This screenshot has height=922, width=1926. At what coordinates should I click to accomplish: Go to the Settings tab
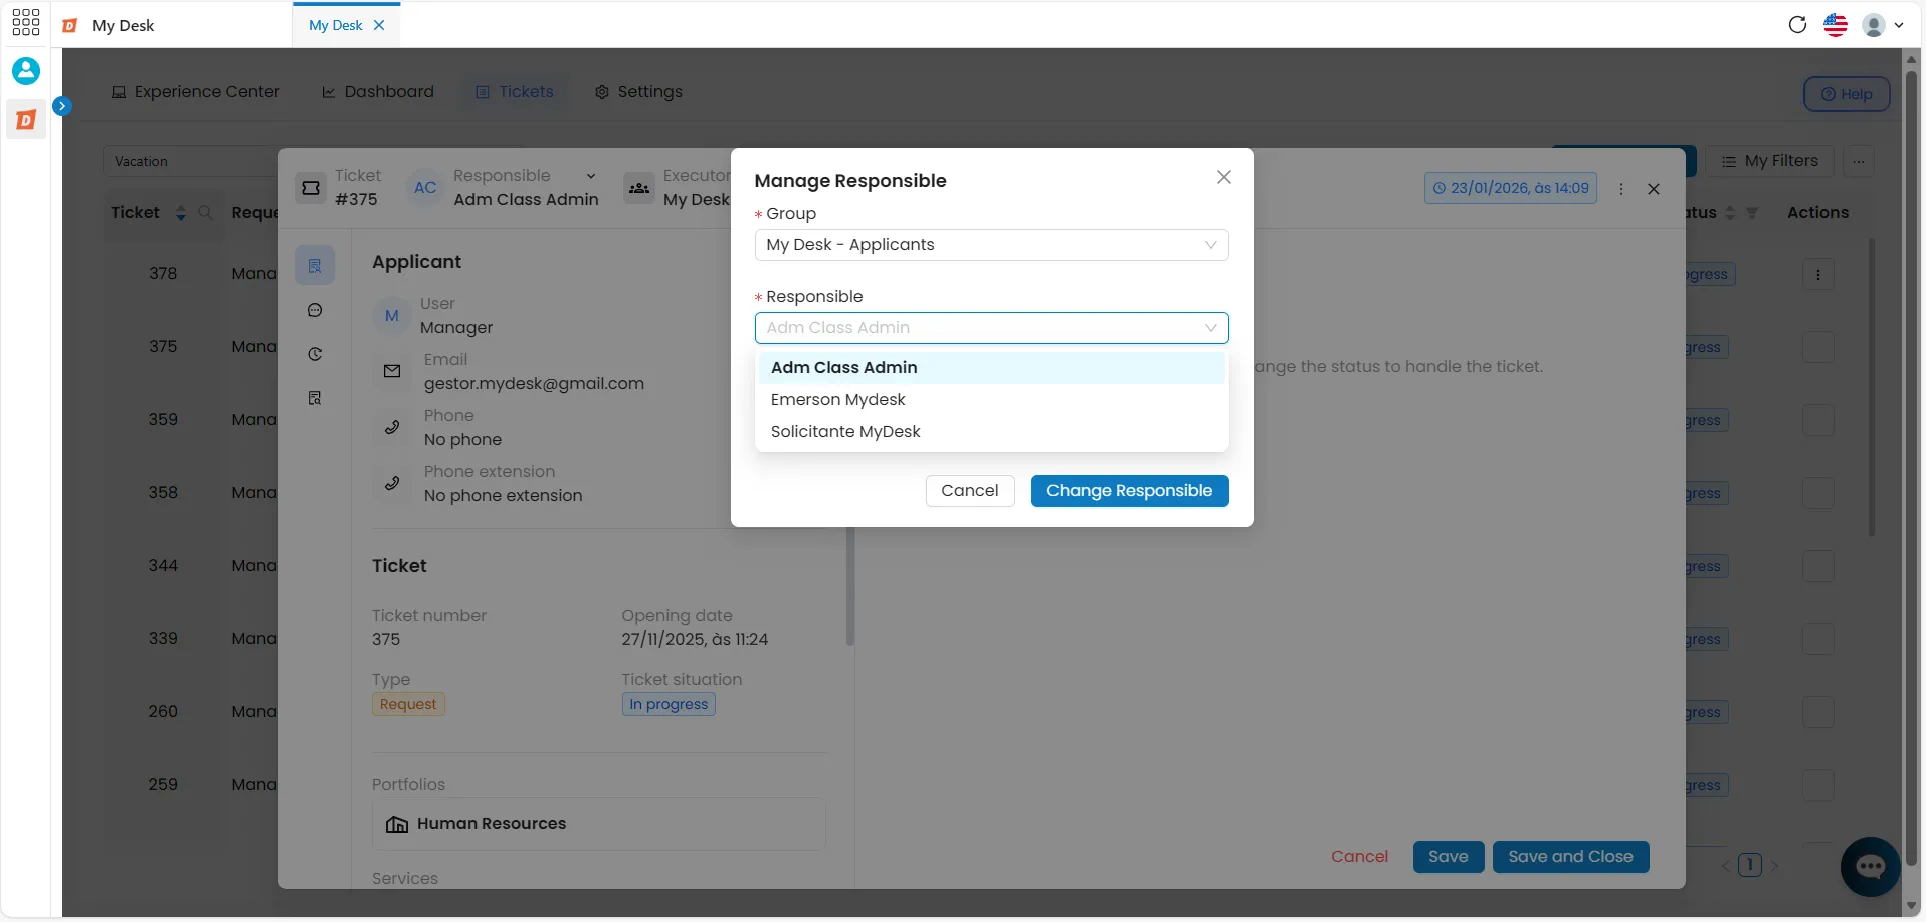[x=639, y=92]
